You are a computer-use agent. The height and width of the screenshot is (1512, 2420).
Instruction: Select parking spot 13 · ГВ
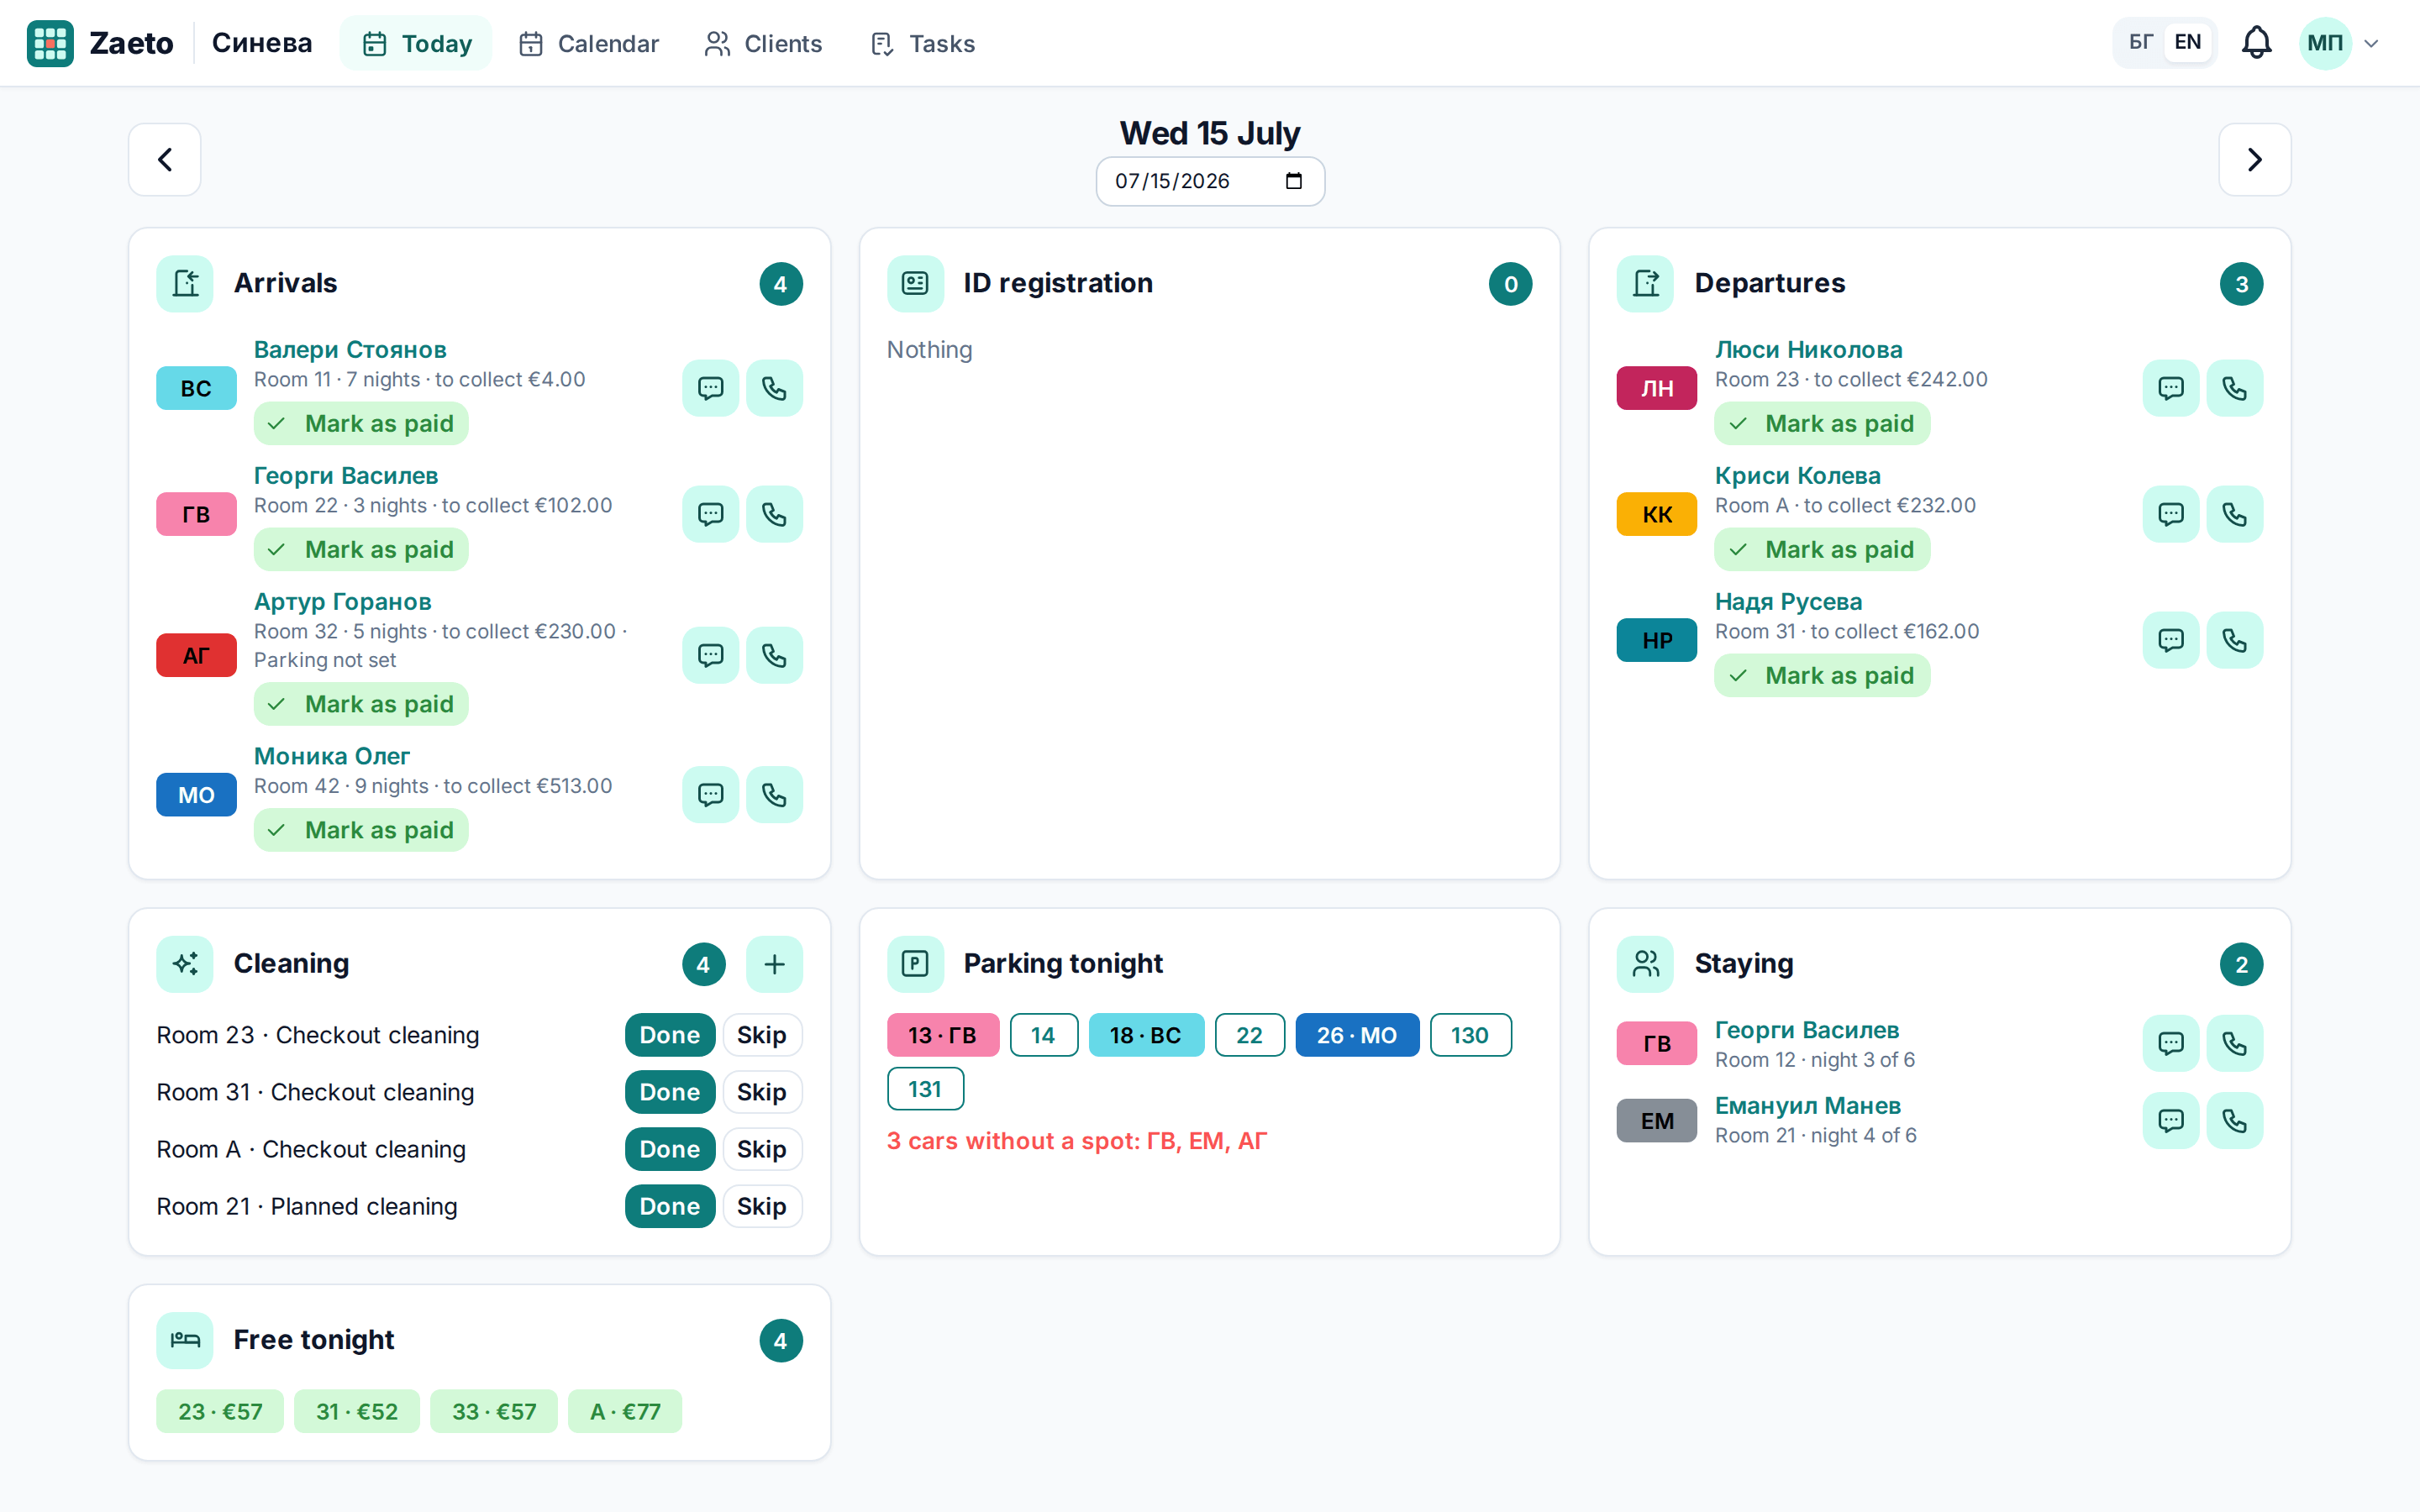942,1035
